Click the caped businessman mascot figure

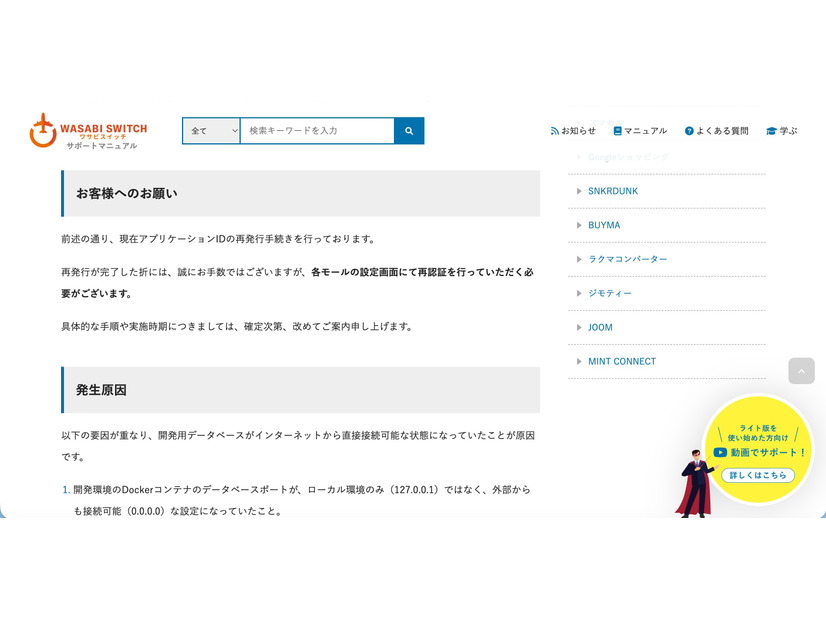[x=695, y=484]
